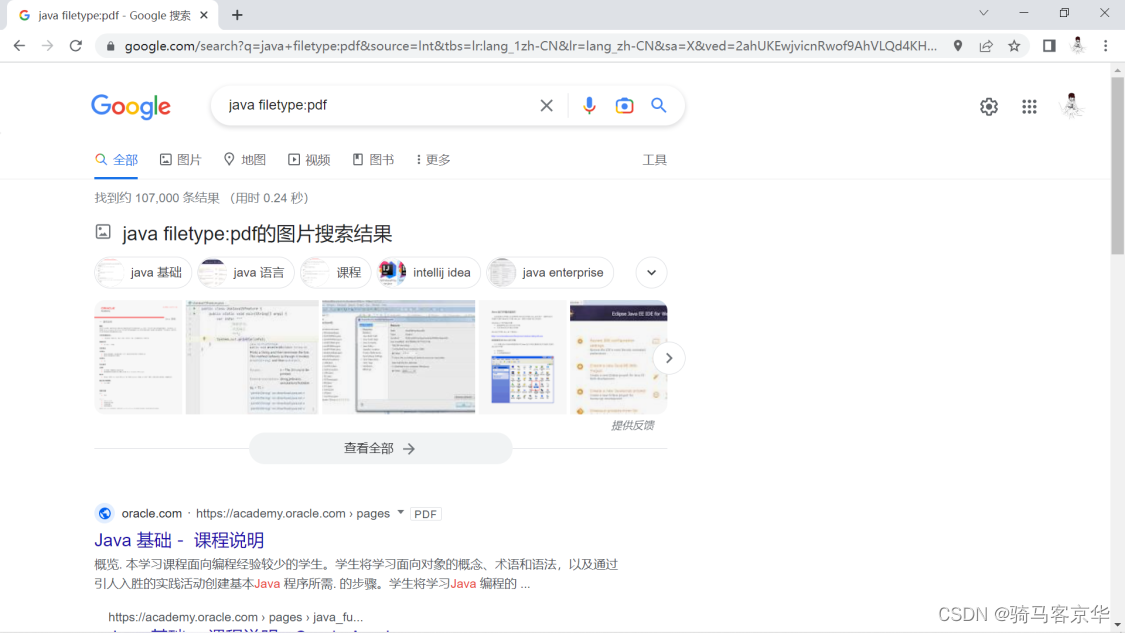Search by image with camera icon

[x=624, y=106]
